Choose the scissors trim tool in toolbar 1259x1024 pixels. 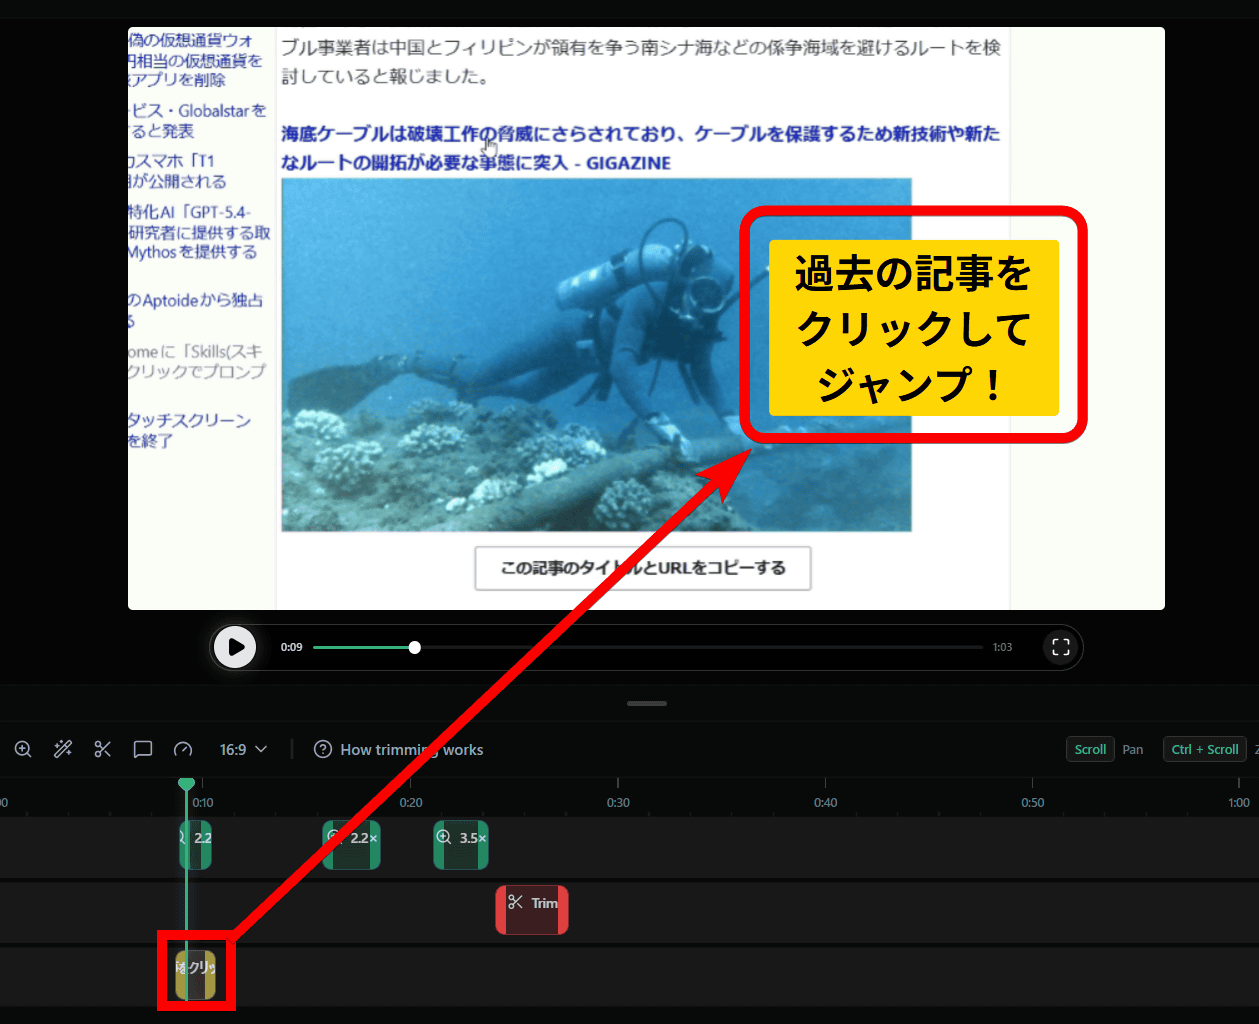coord(102,749)
